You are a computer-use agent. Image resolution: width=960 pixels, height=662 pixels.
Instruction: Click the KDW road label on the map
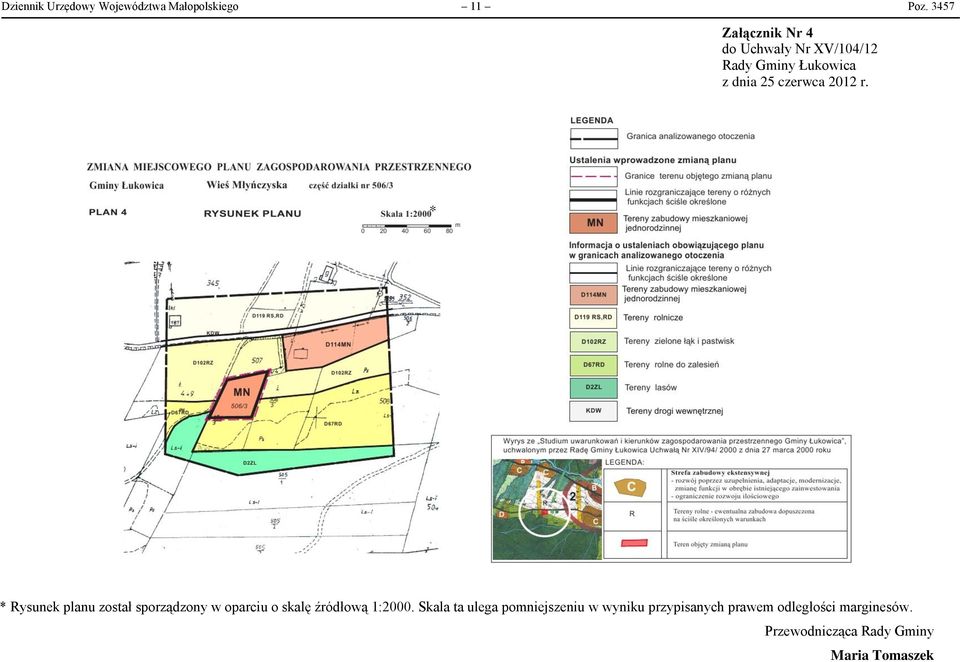coord(213,333)
